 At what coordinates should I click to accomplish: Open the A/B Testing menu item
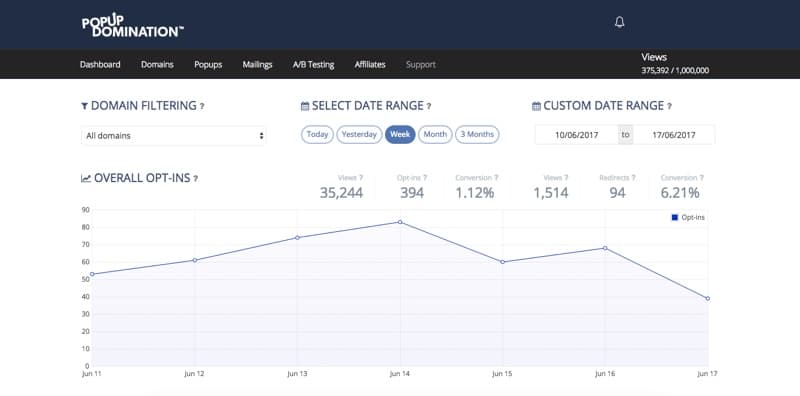tap(313, 65)
